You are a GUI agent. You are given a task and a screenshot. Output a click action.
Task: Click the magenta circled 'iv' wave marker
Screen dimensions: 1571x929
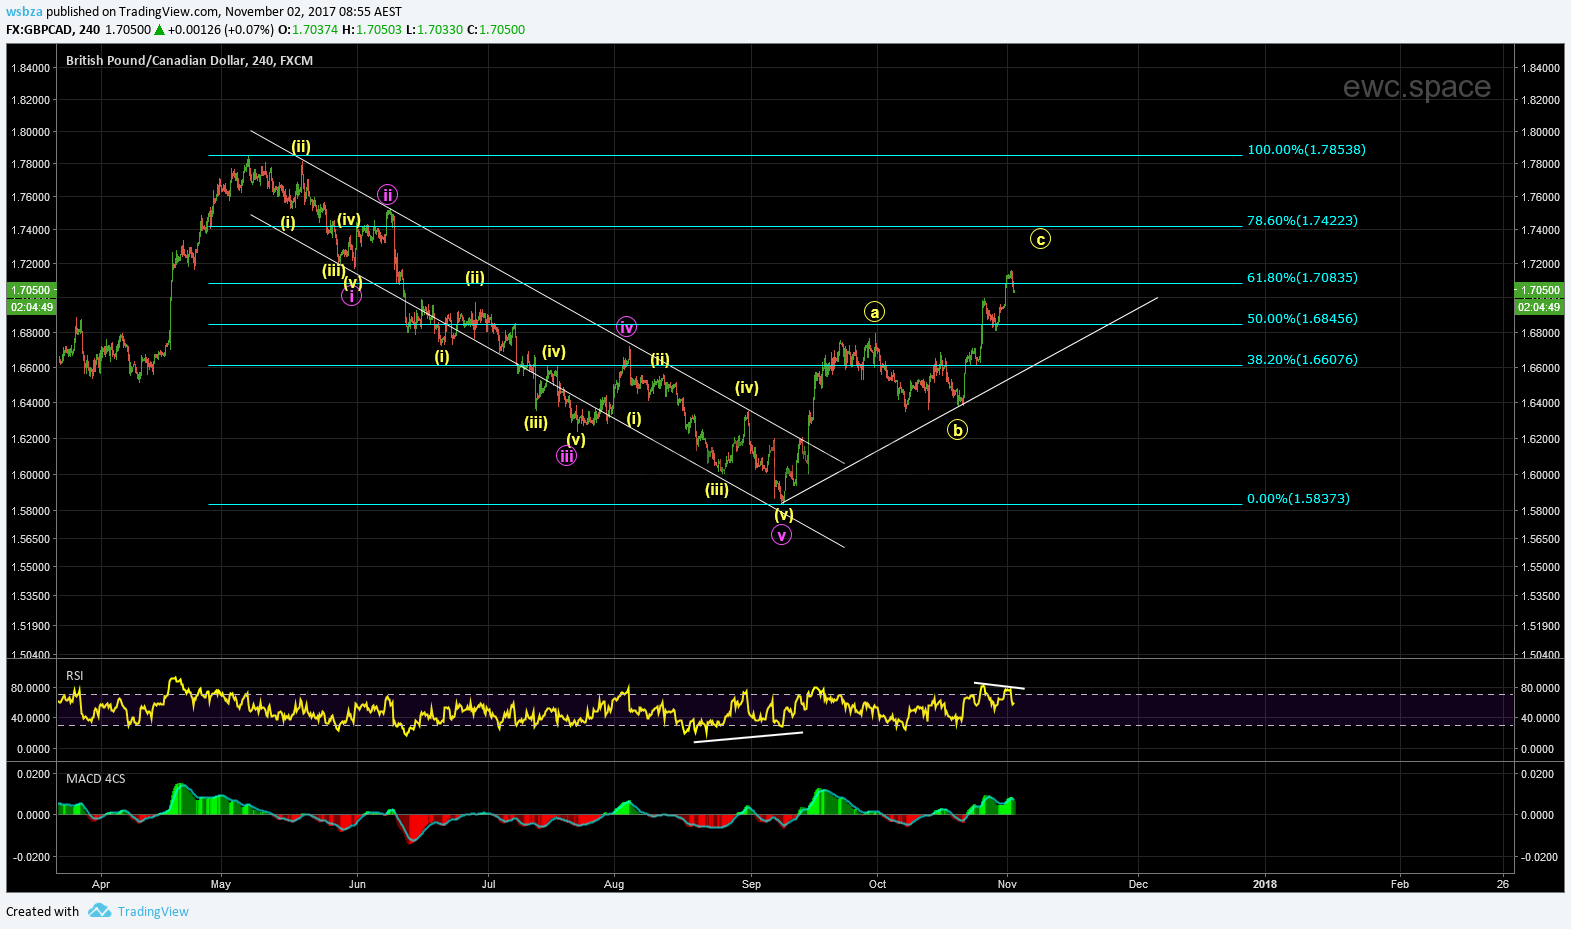click(x=626, y=327)
